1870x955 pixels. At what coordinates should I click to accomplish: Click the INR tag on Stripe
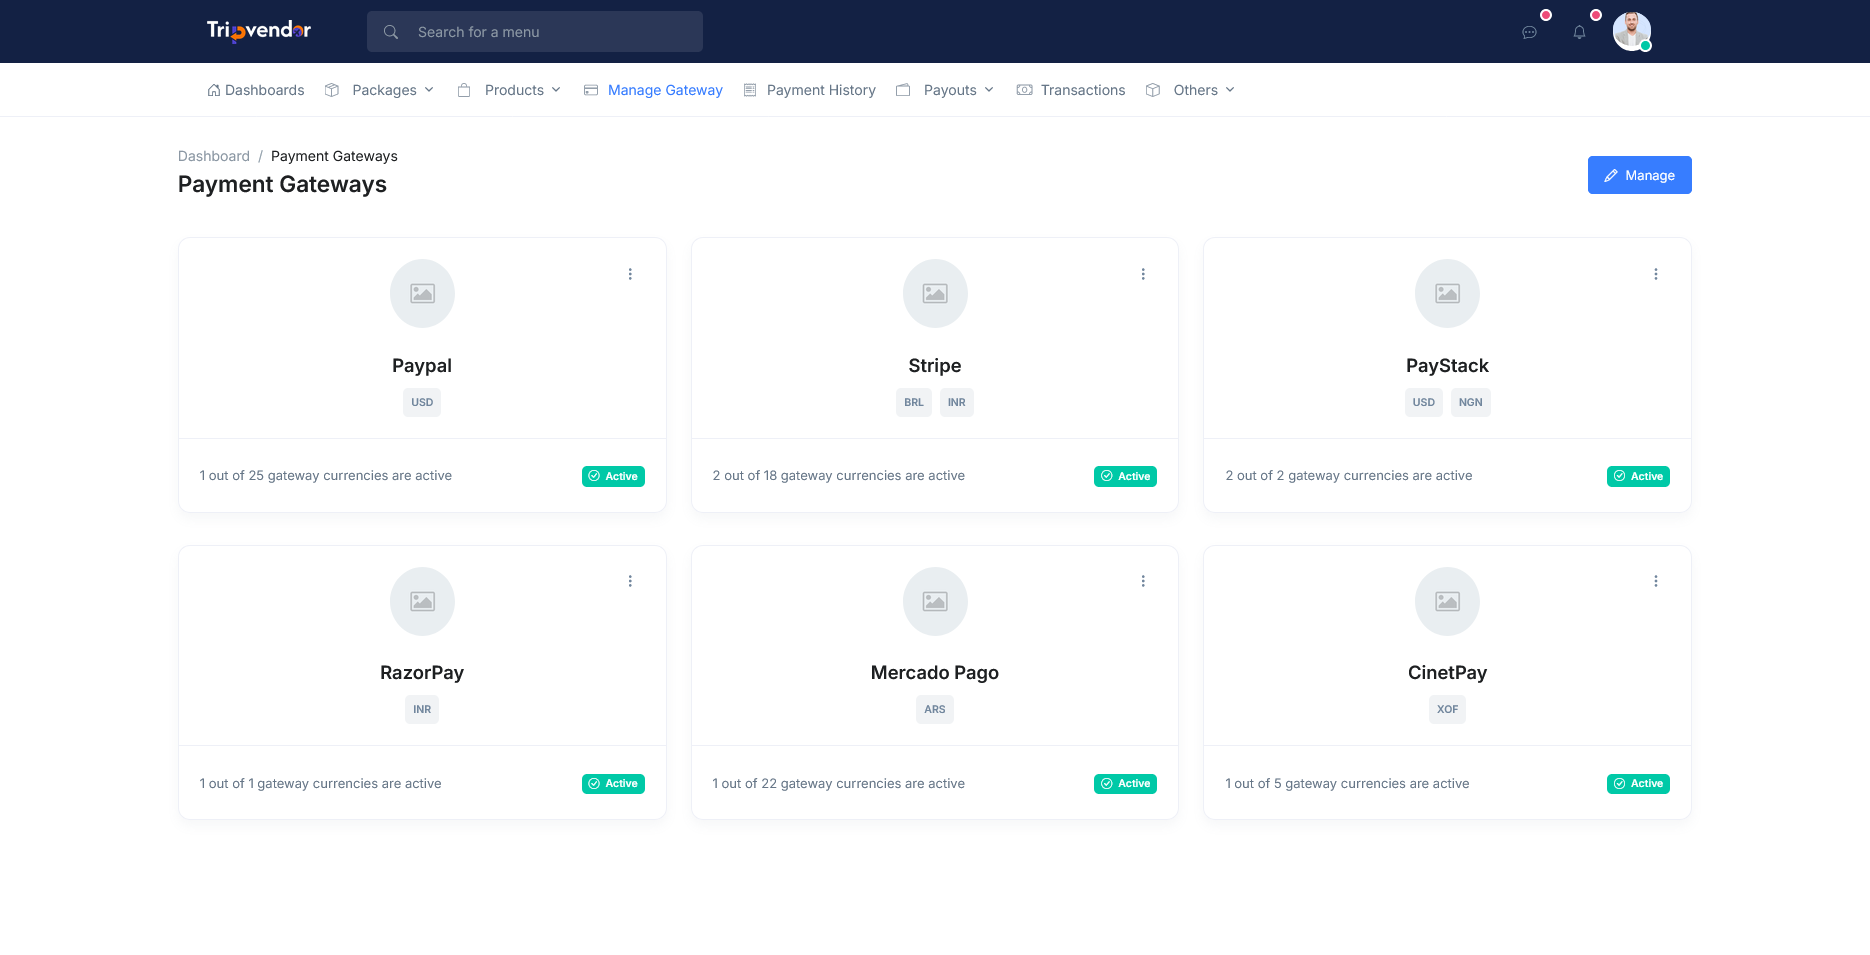point(957,402)
